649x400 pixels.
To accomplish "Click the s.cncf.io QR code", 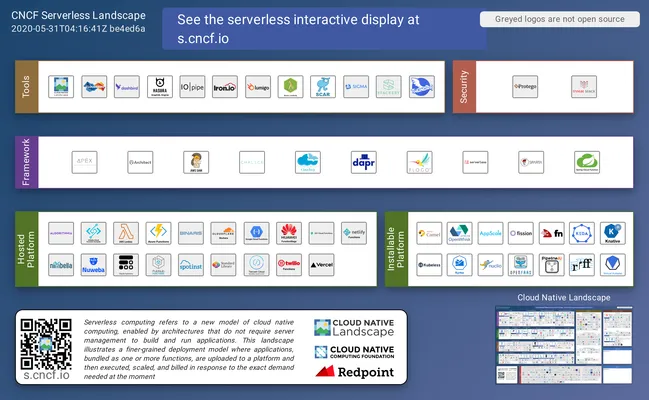I will [x=46, y=344].
